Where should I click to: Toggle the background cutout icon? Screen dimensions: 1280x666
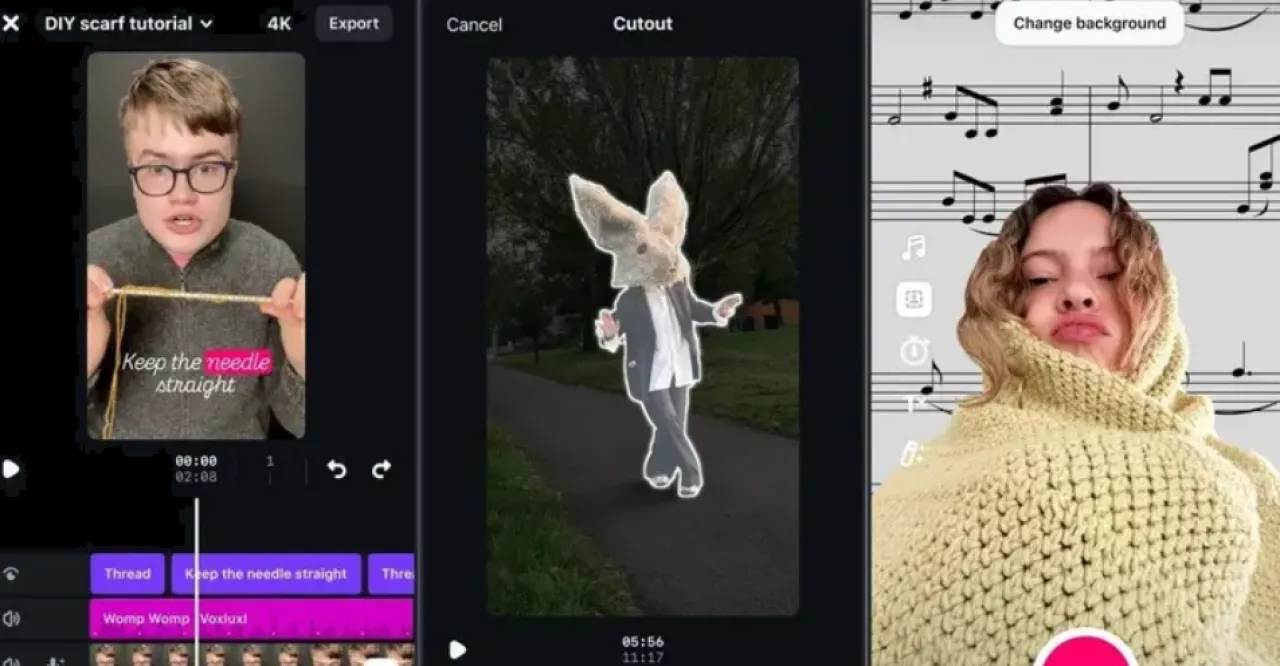coord(914,299)
